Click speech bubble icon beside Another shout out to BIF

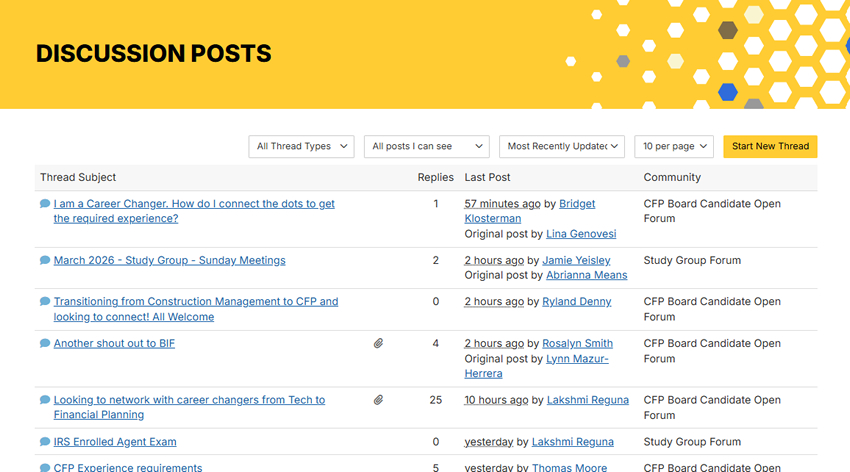pos(45,344)
